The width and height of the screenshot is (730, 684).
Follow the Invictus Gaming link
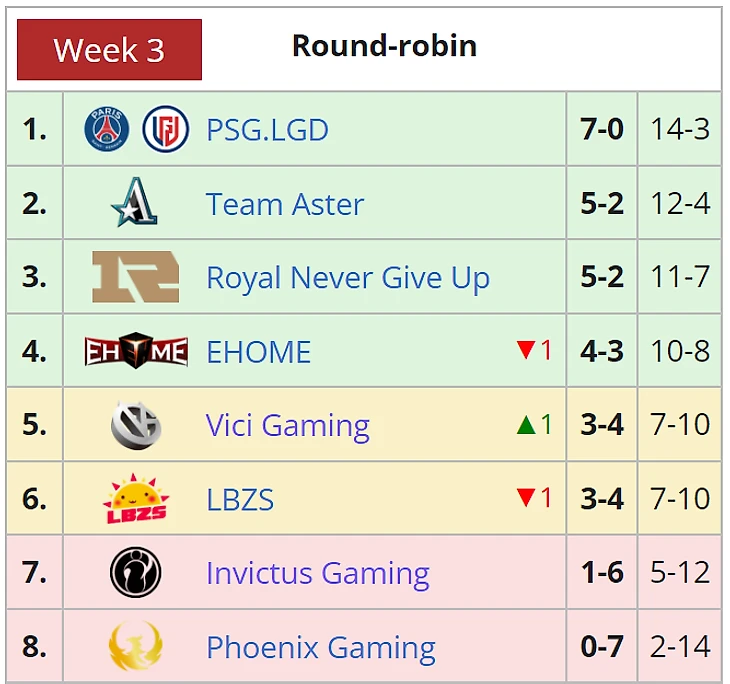[x=318, y=574]
